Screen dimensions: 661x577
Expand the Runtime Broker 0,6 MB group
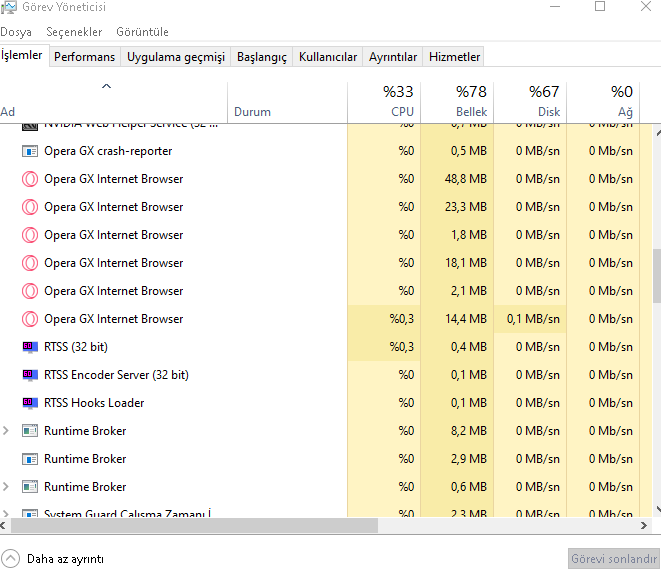(x=5, y=487)
